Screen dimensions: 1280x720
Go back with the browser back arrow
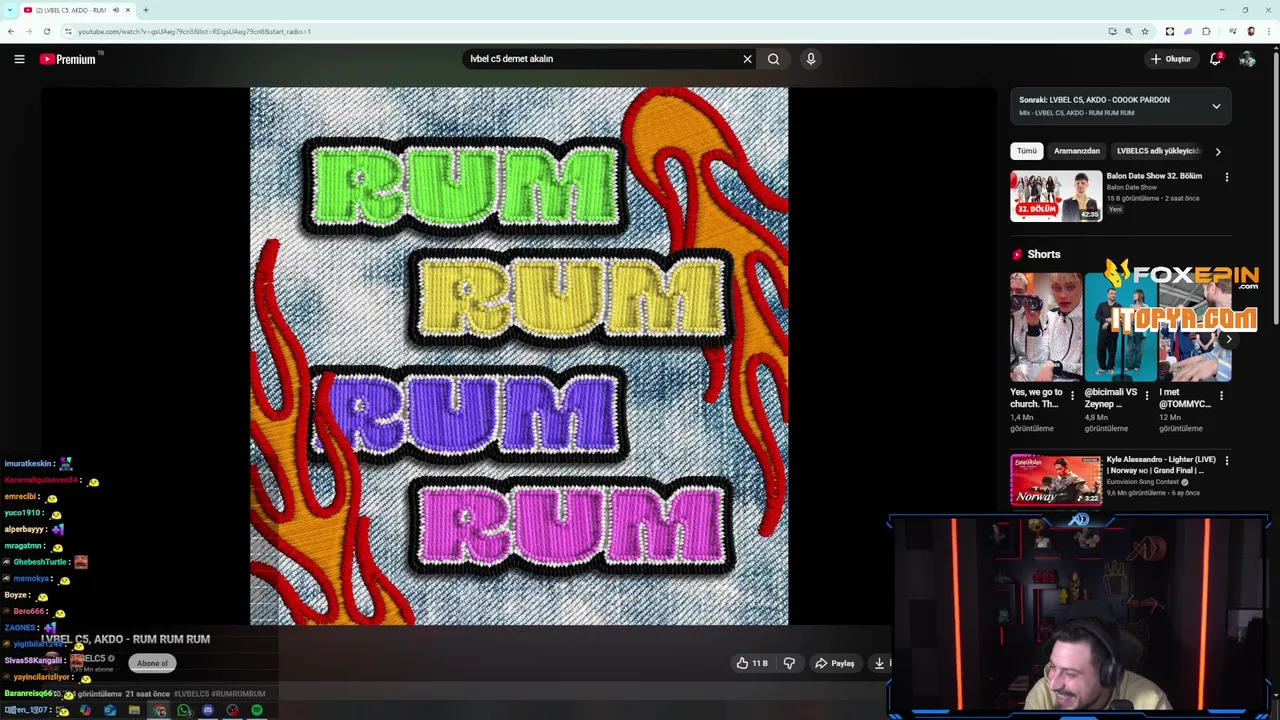tap(11, 31)
